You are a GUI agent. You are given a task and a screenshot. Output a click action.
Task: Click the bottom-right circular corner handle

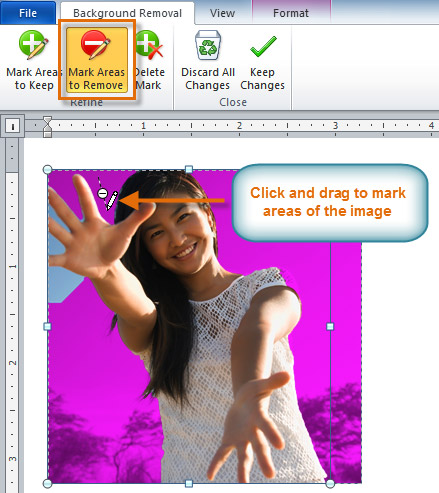pos(330,483)
